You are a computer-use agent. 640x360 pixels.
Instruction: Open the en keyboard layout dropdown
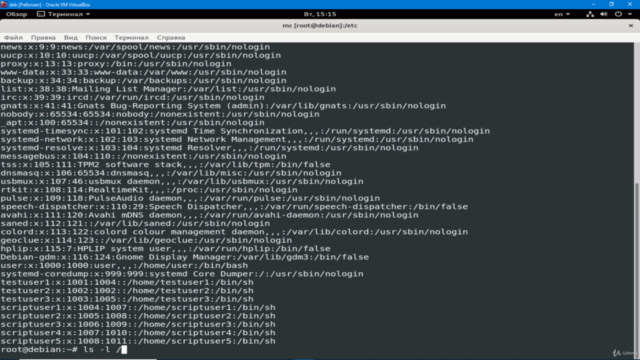tap(562, 14)
